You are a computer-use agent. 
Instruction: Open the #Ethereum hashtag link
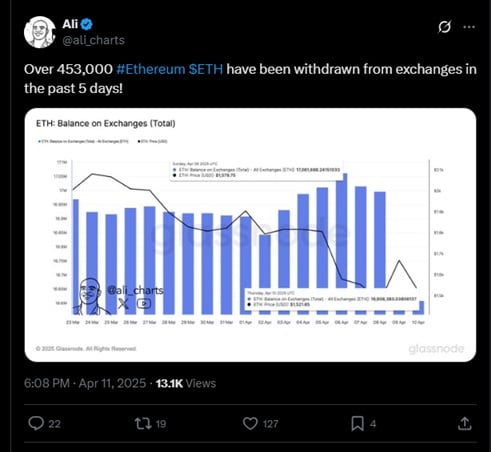150,69
